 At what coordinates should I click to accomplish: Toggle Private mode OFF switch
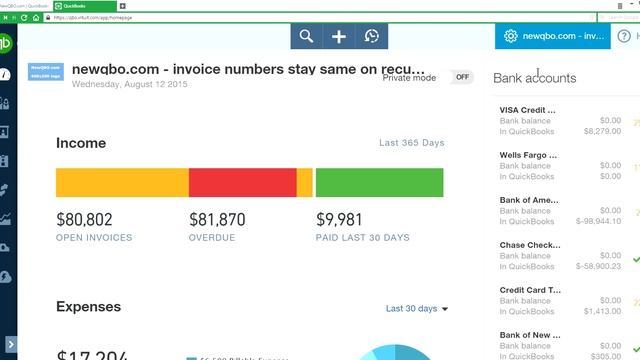(x=462, y=77)
